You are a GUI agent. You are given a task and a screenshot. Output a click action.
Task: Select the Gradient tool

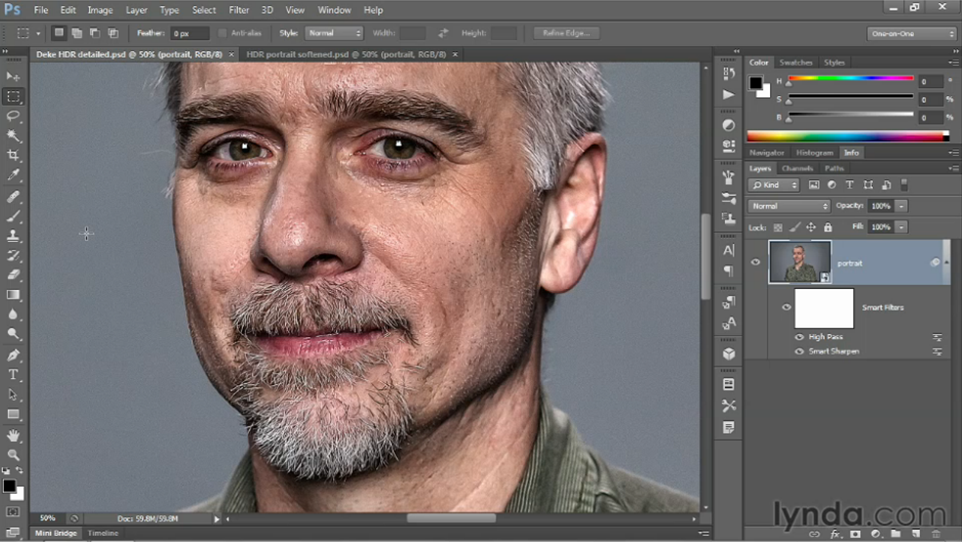click(13, 295)
